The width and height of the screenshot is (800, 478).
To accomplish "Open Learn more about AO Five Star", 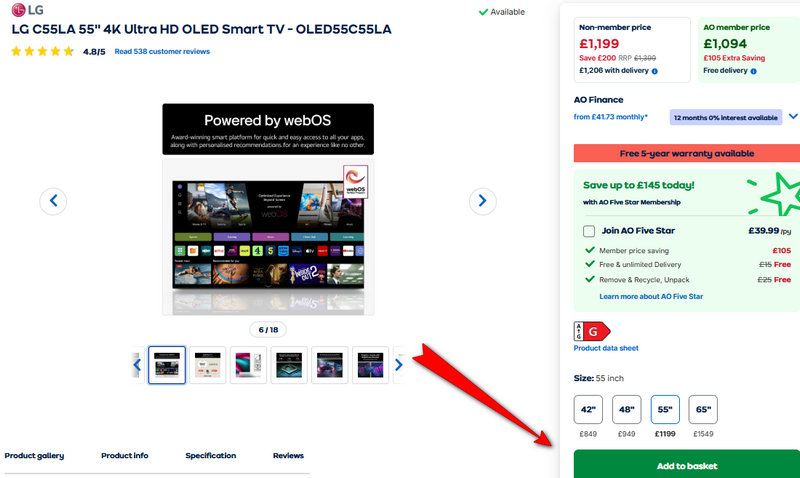I will point(651,296).
